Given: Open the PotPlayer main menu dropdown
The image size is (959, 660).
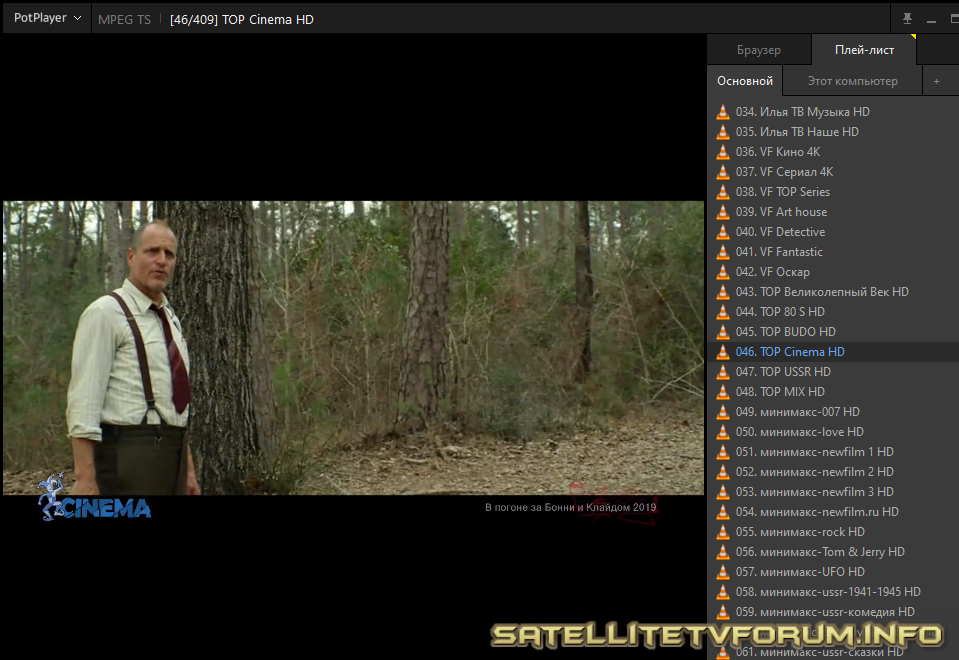Looking at the screenshot, I should pyautogui.click(x=47, y=18).
